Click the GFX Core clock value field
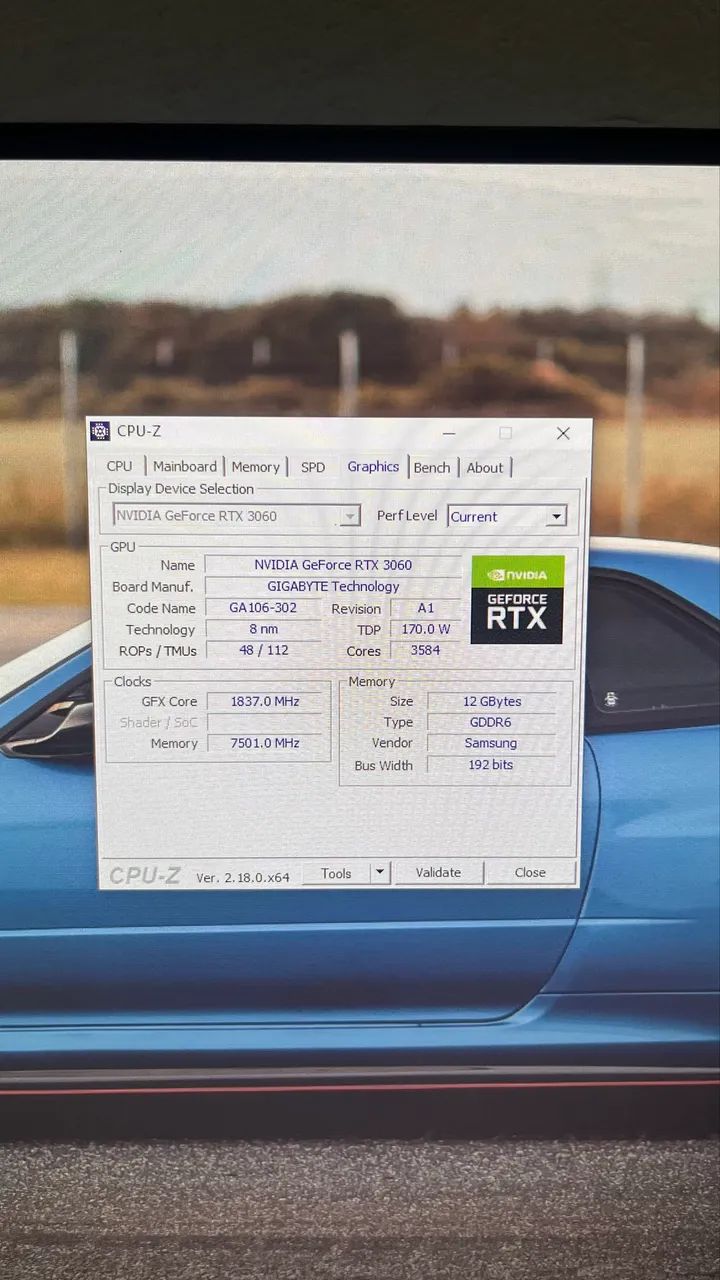This screenshot has width=720, height=1280. pos(265,701)
